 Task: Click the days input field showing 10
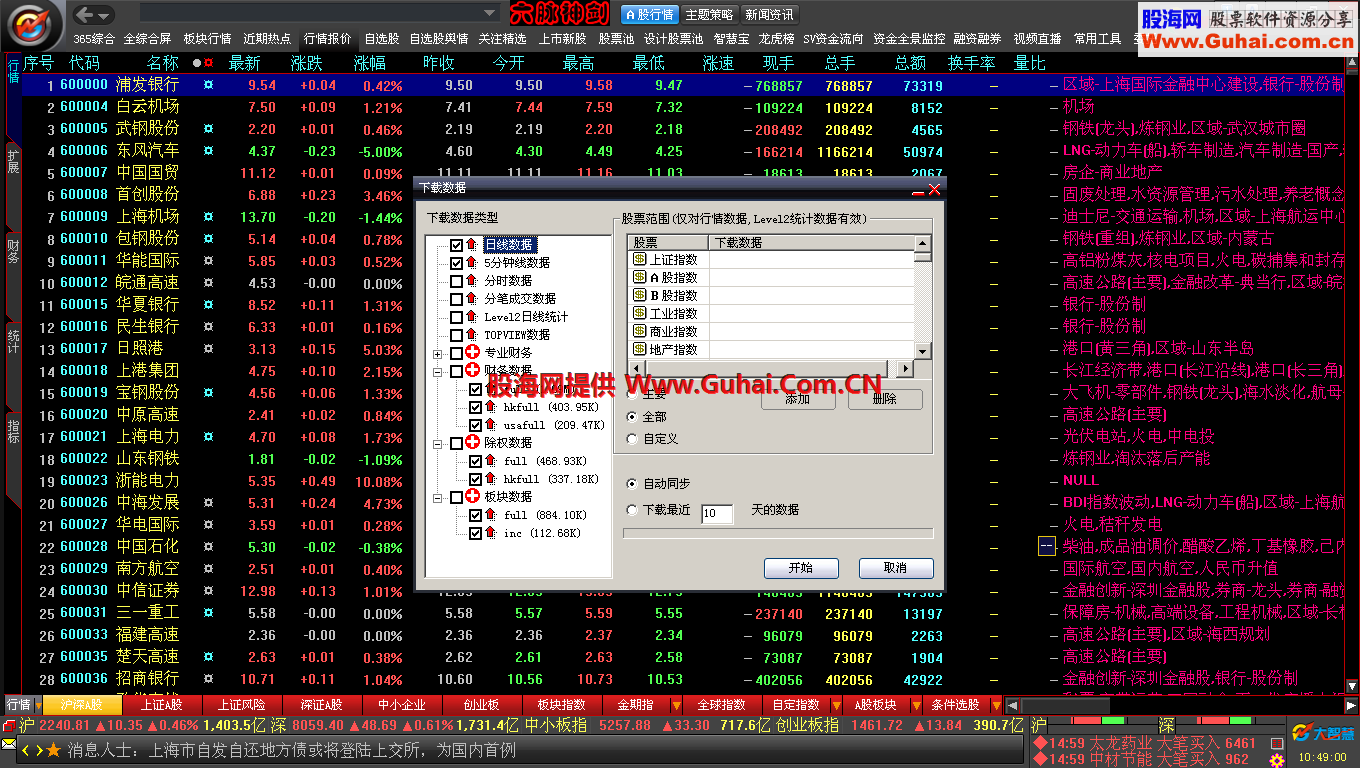pos(717,513)
